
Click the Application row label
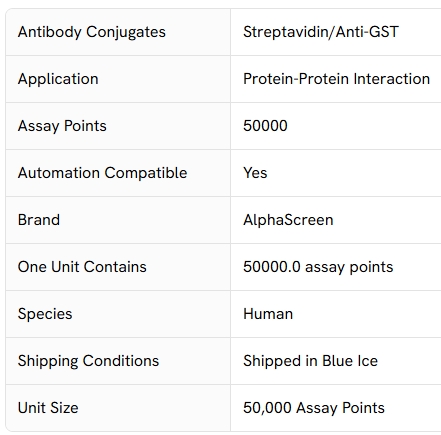pyautogui.click(x=58, y=79)
